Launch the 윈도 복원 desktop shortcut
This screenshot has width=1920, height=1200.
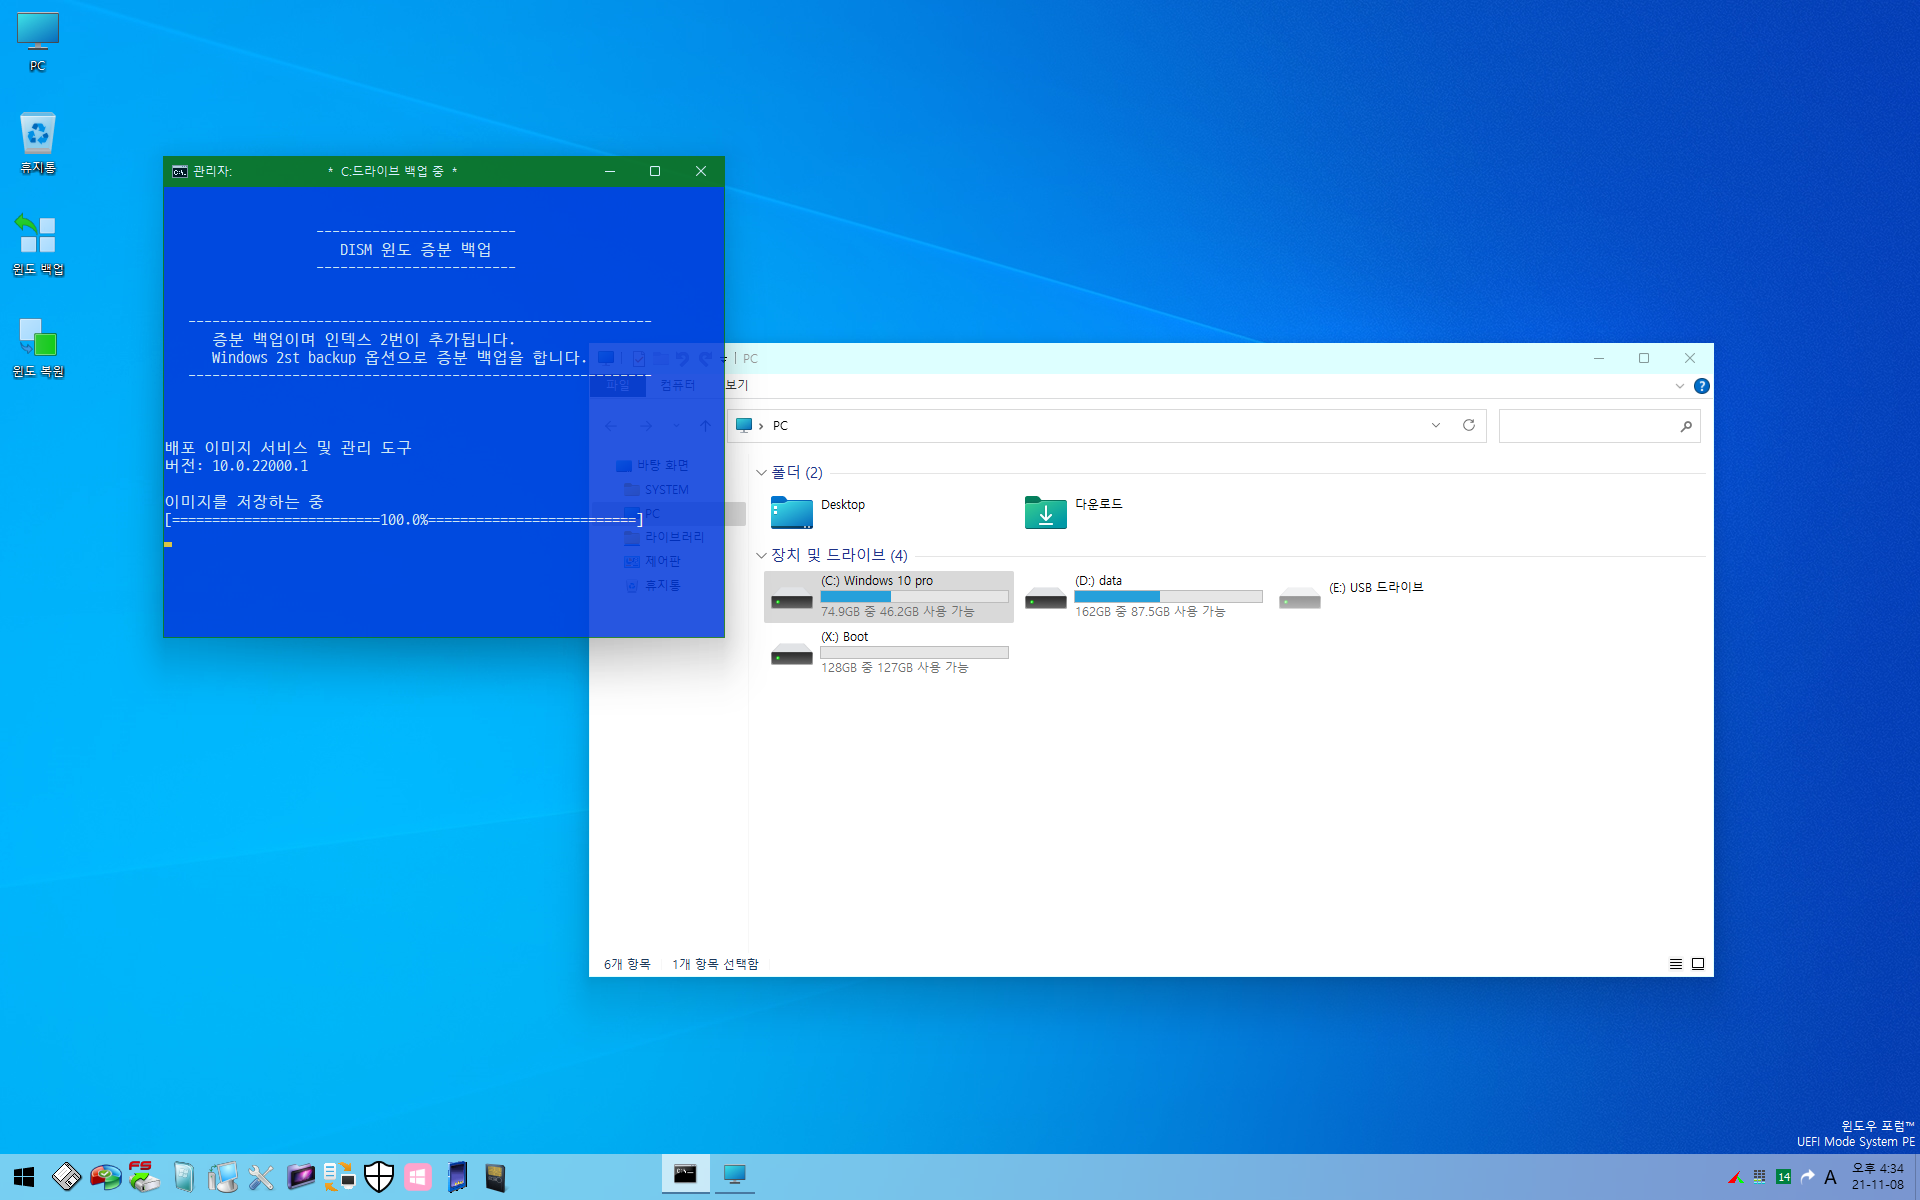tap(38, 348)
